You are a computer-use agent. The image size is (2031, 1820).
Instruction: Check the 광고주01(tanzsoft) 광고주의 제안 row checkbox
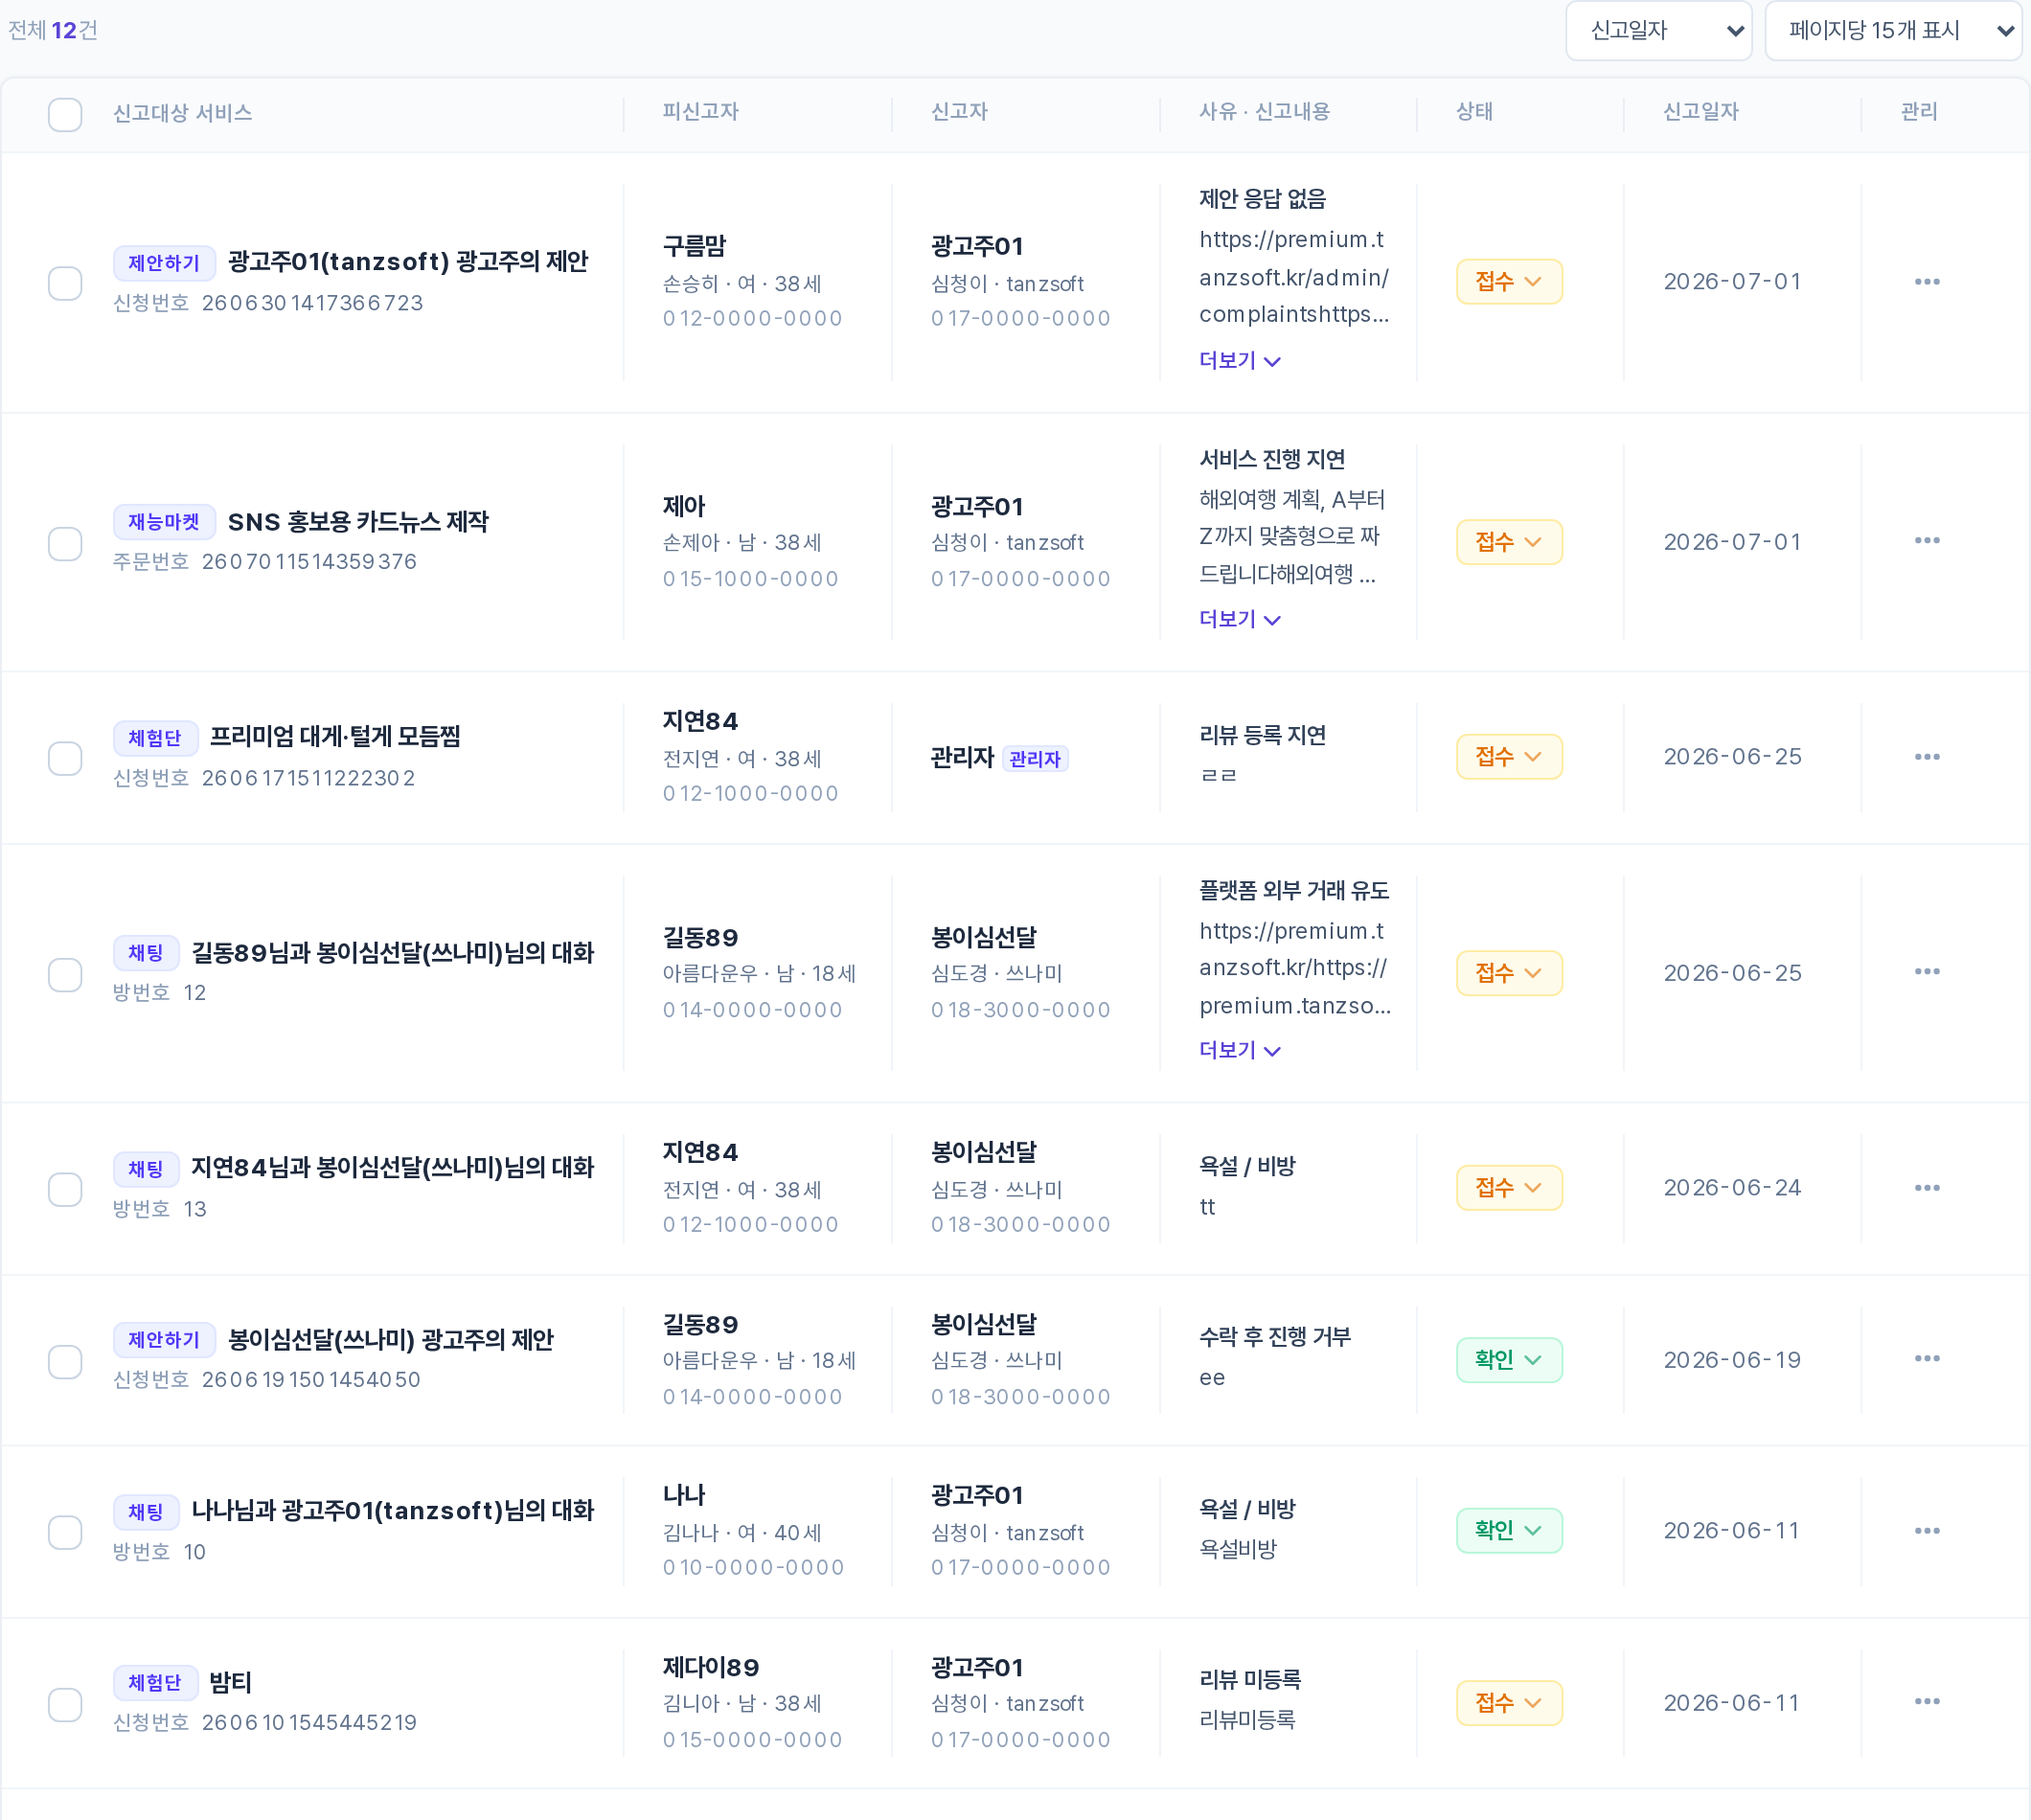[x=65, y=283]
